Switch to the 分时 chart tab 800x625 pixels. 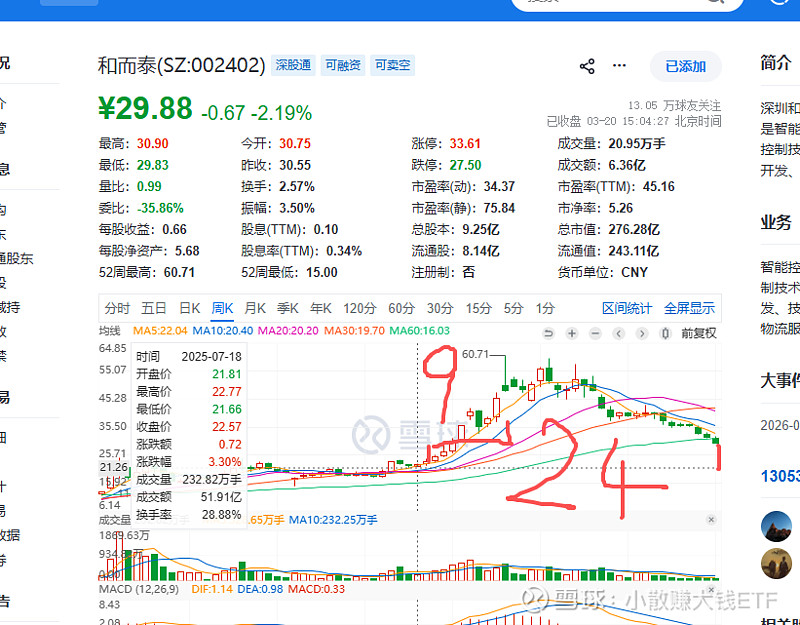tap(117, 308)
